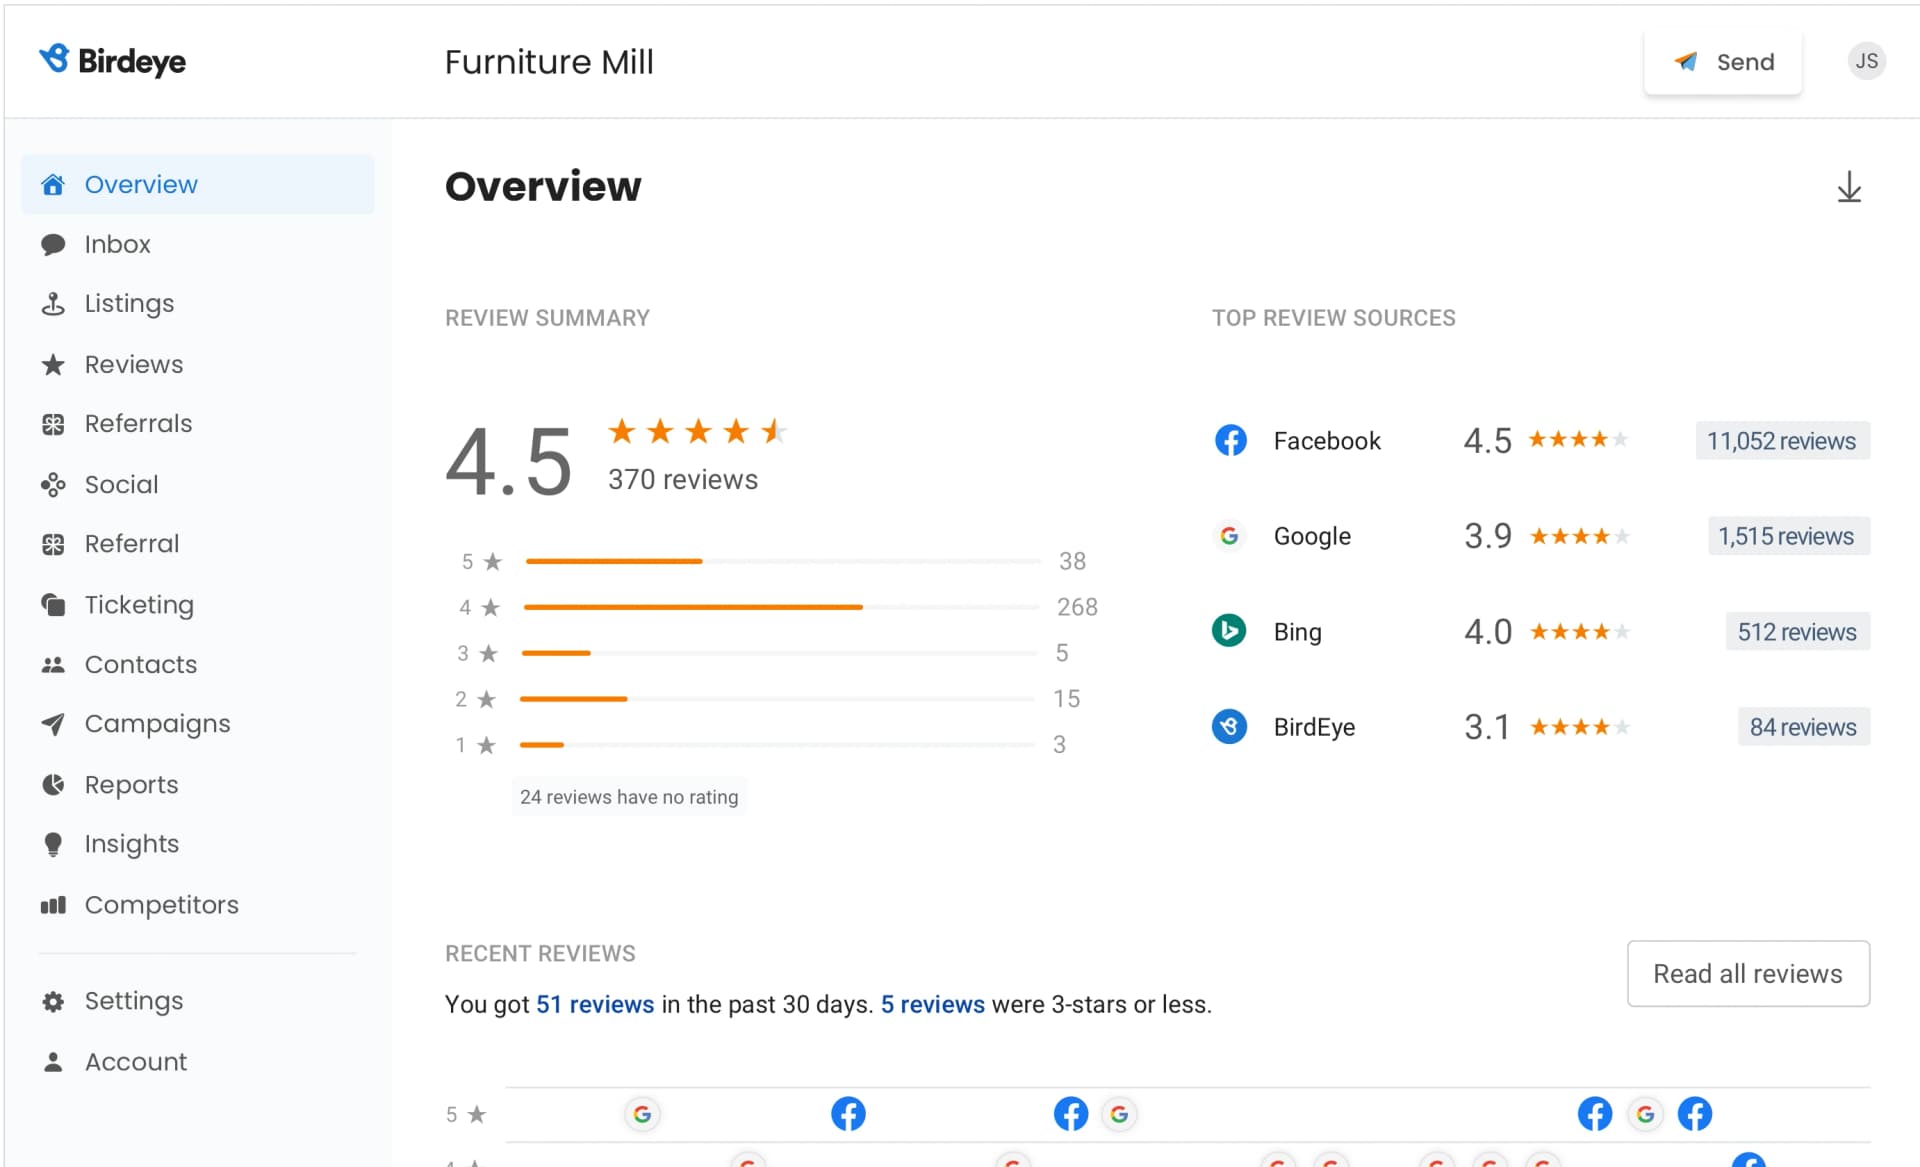This screenshot has width=1920, height=1167.
Task: Open Insights from sidebar
Action: (x=132, y=843)
